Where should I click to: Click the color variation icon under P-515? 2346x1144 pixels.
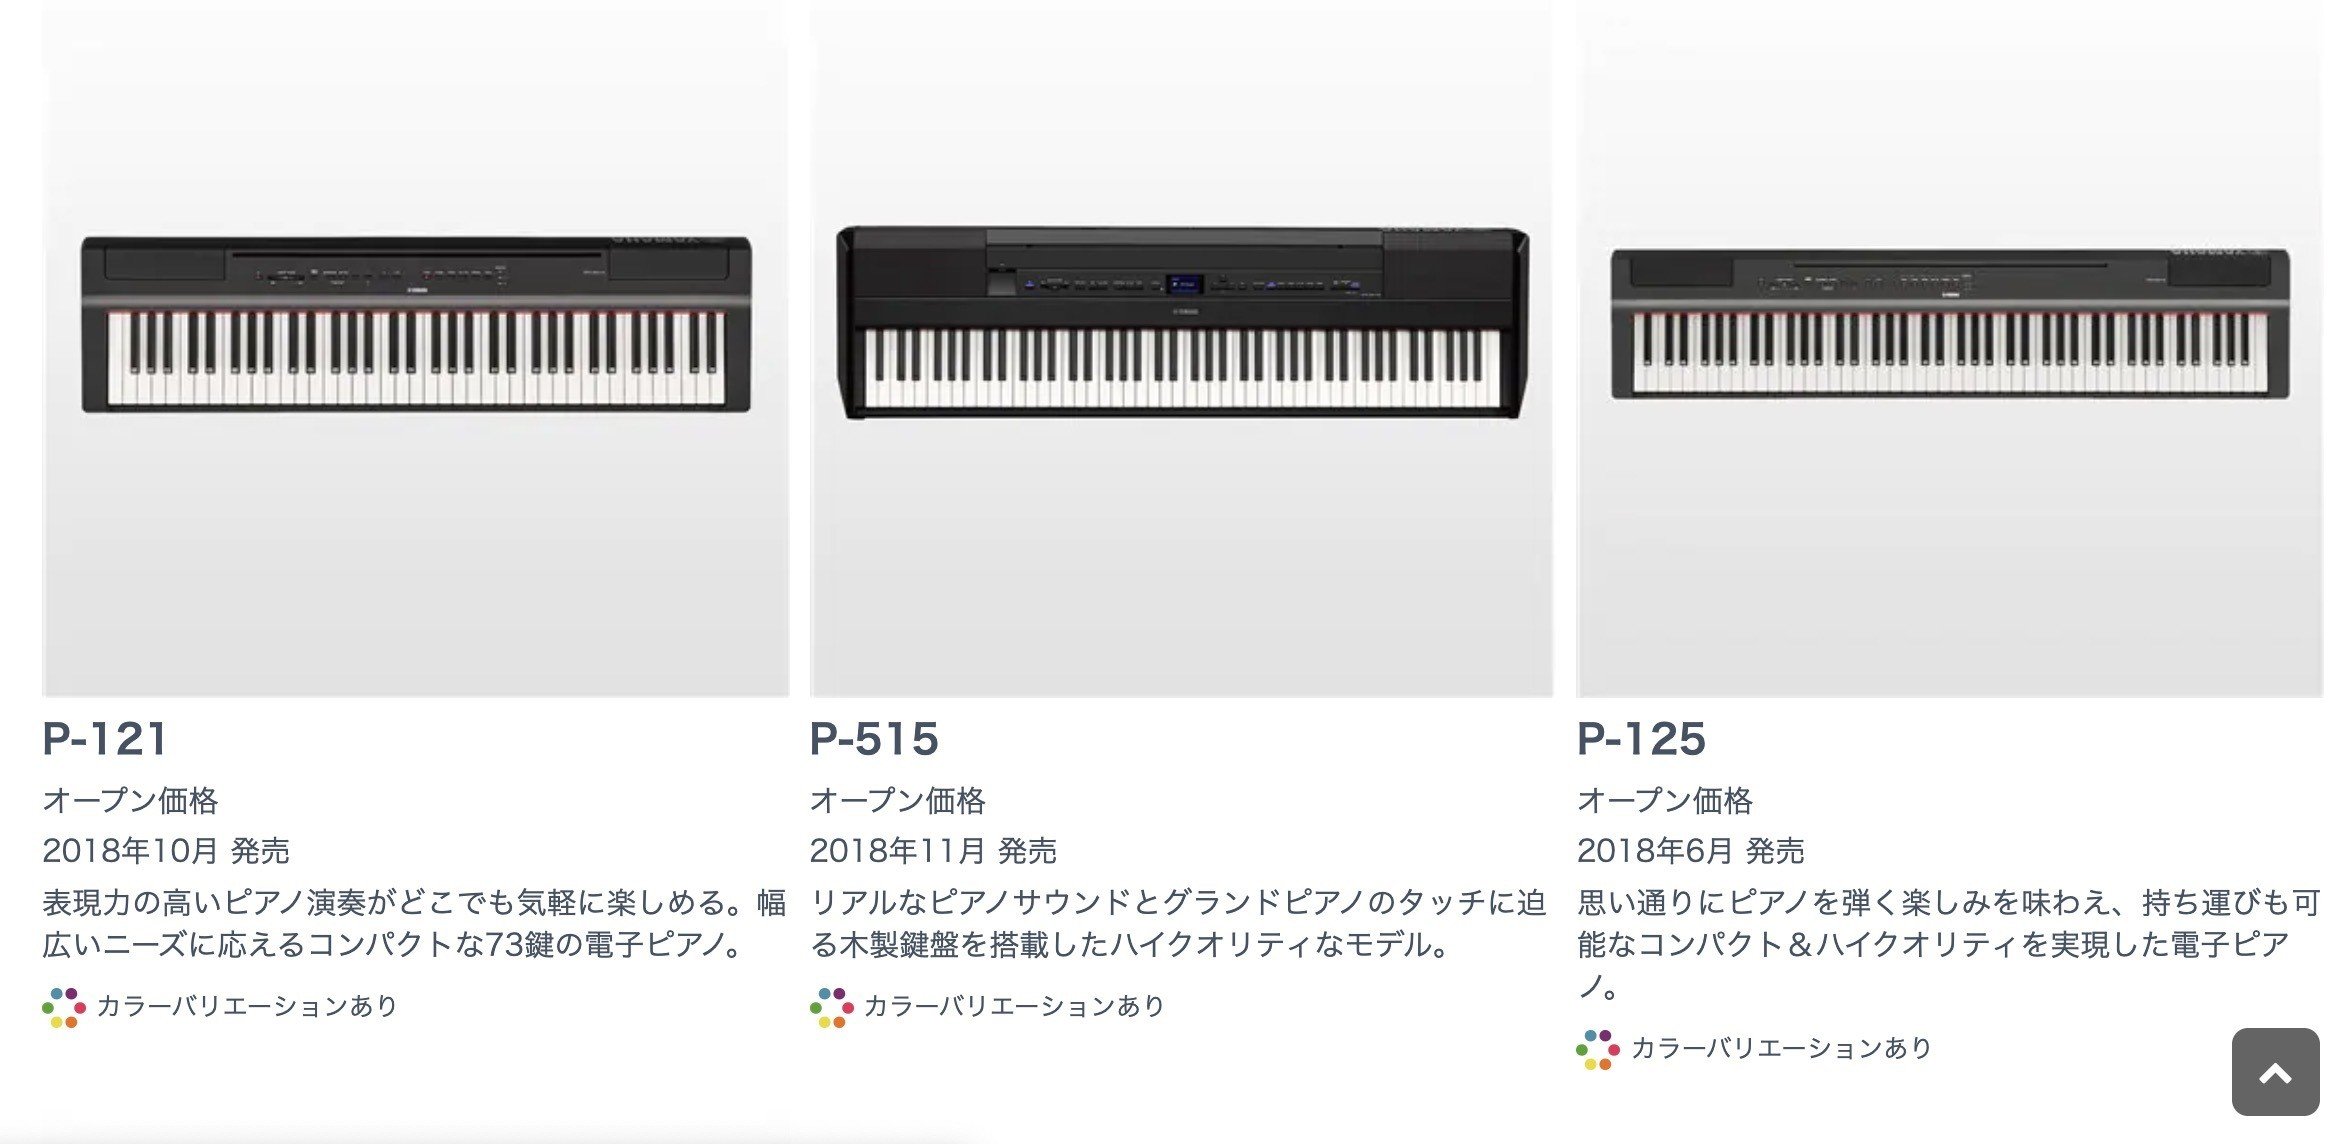(831, 1007)
